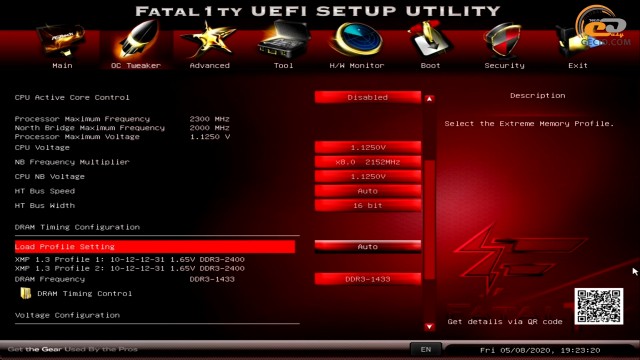Select the Load Profile Setting row

[x=155, y=247]
